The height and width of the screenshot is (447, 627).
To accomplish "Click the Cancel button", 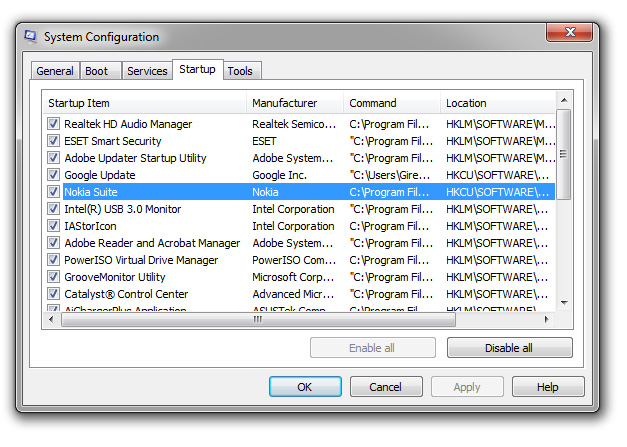I will point(386,387).
